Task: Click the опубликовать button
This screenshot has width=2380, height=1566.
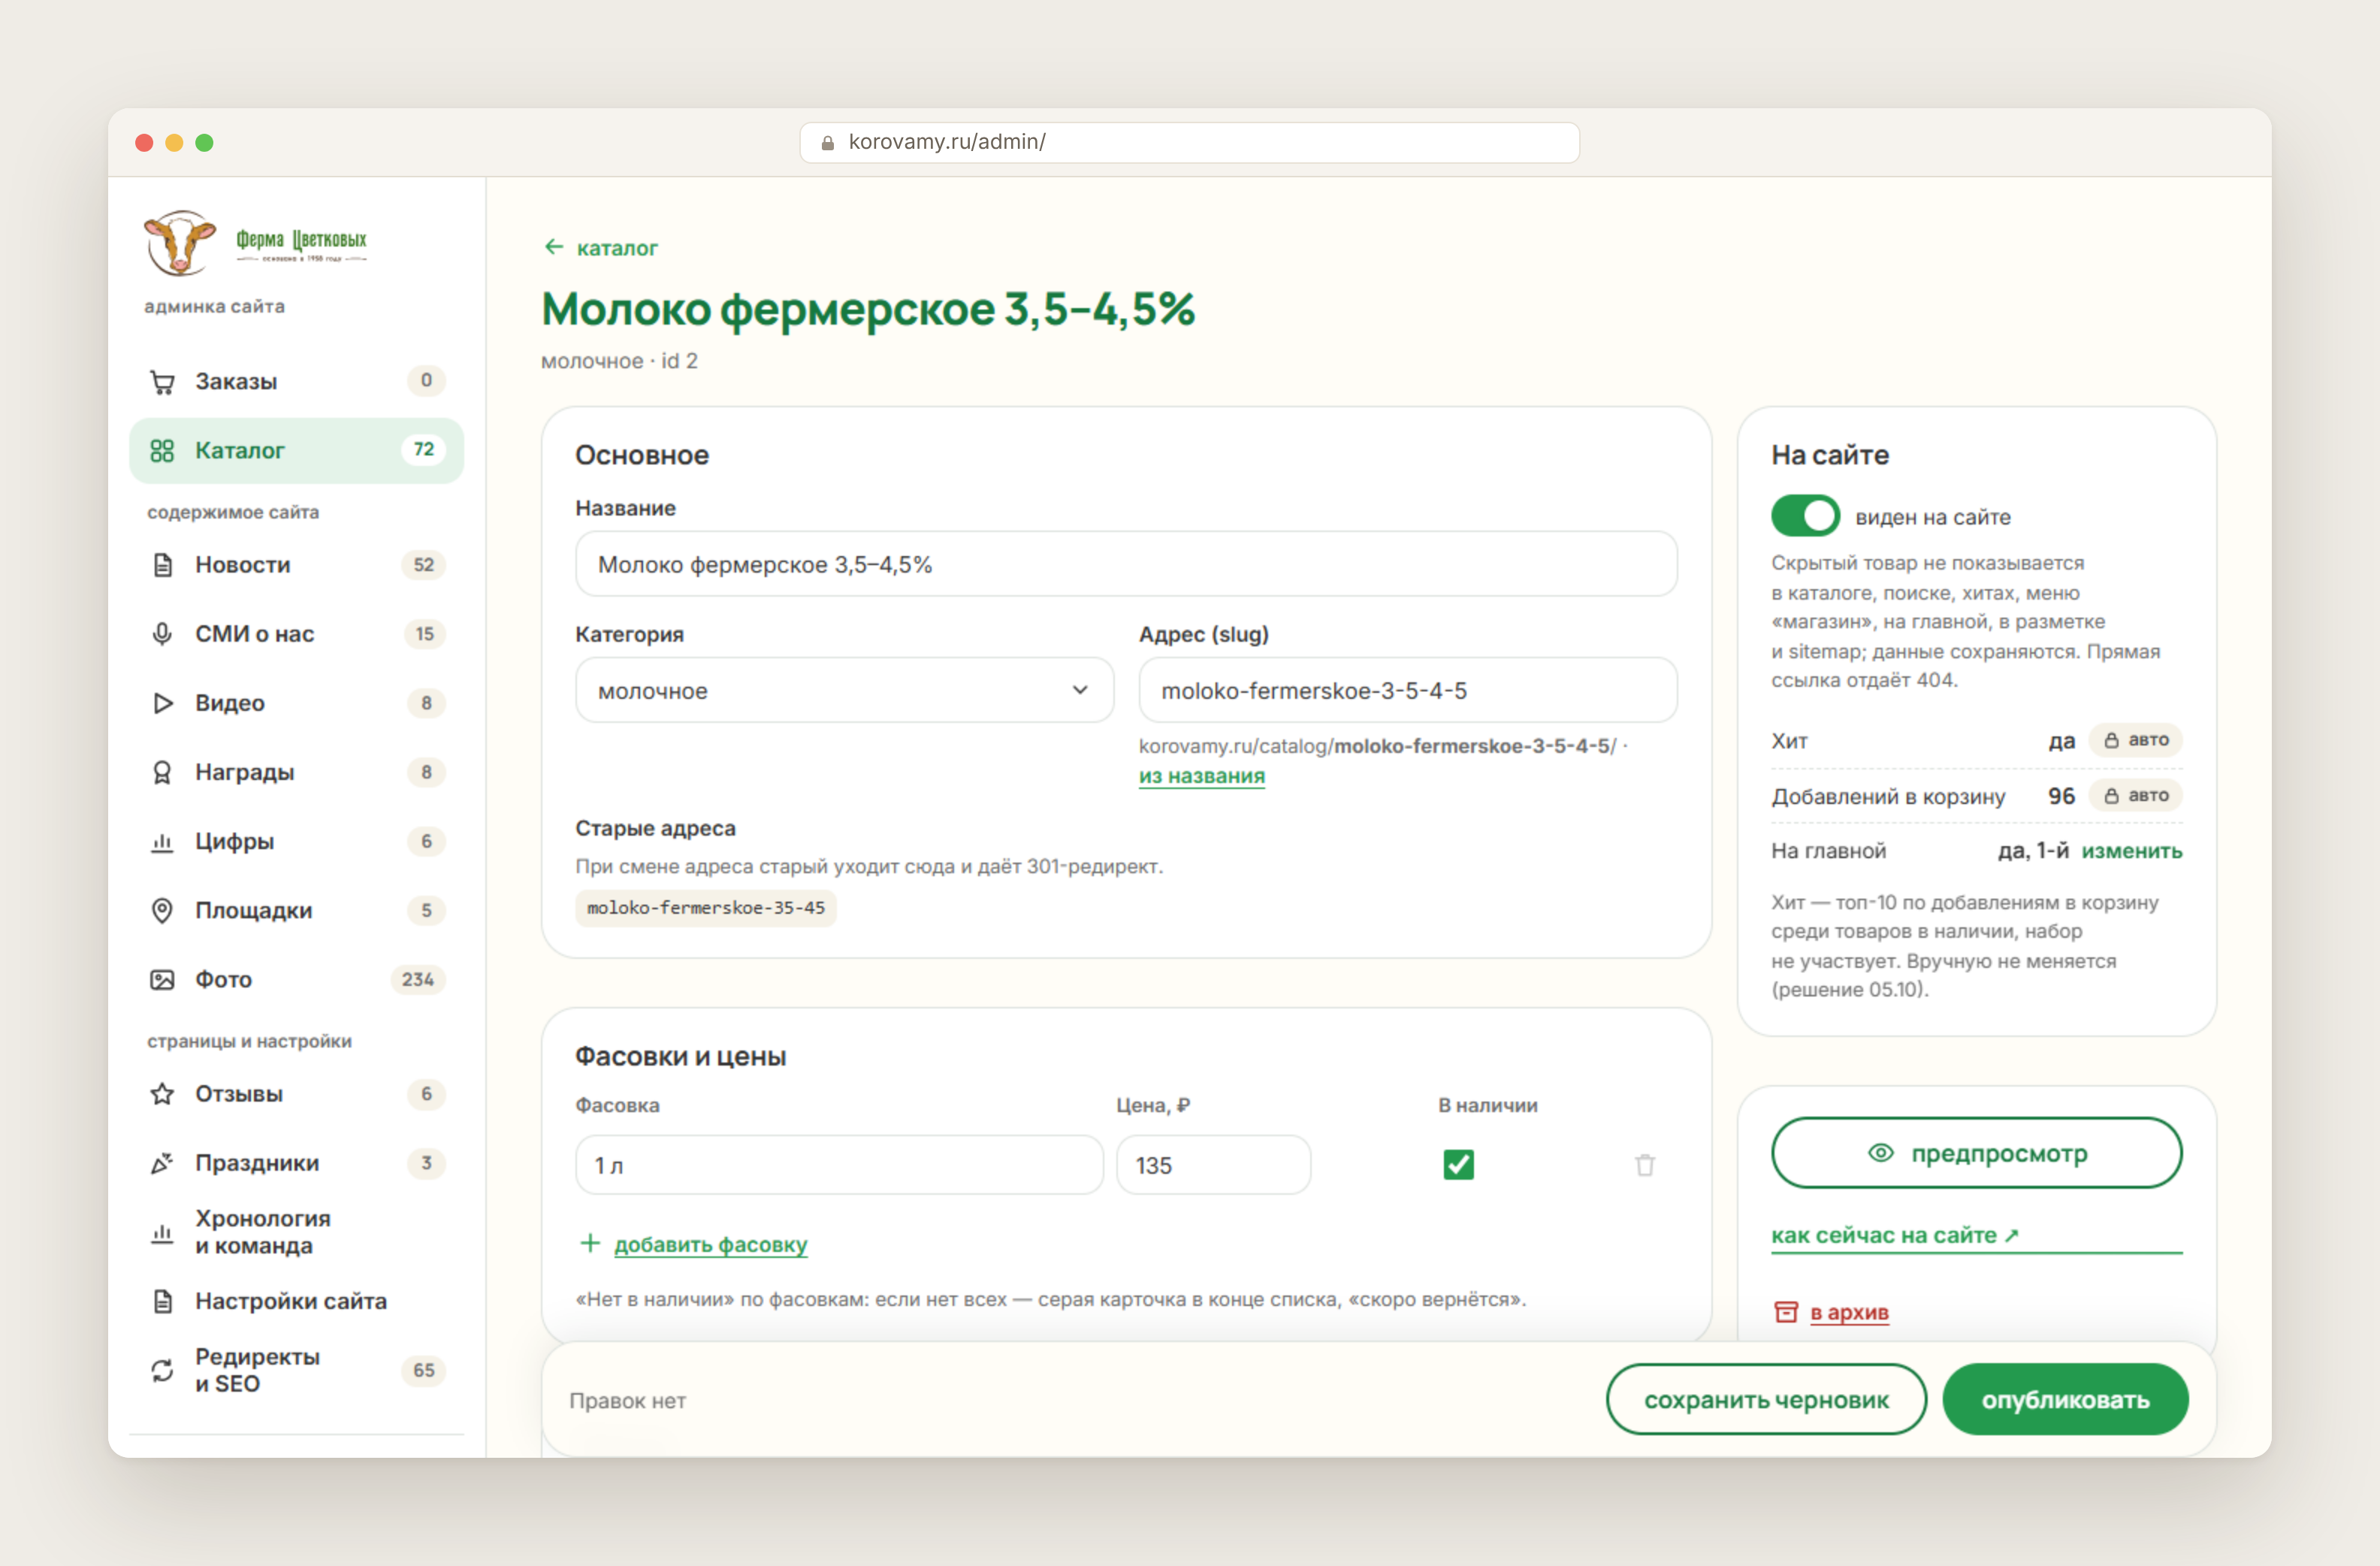Action: pos(2065,1400)
